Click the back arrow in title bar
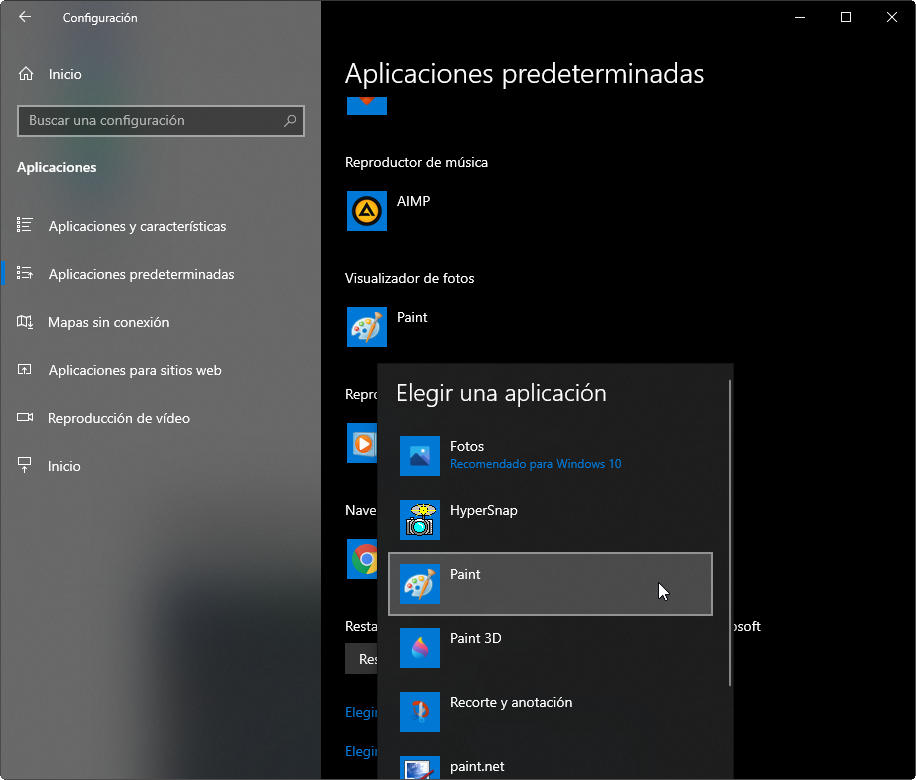The width and height of the screenshot is (916, 780). (x=25, y=17)
